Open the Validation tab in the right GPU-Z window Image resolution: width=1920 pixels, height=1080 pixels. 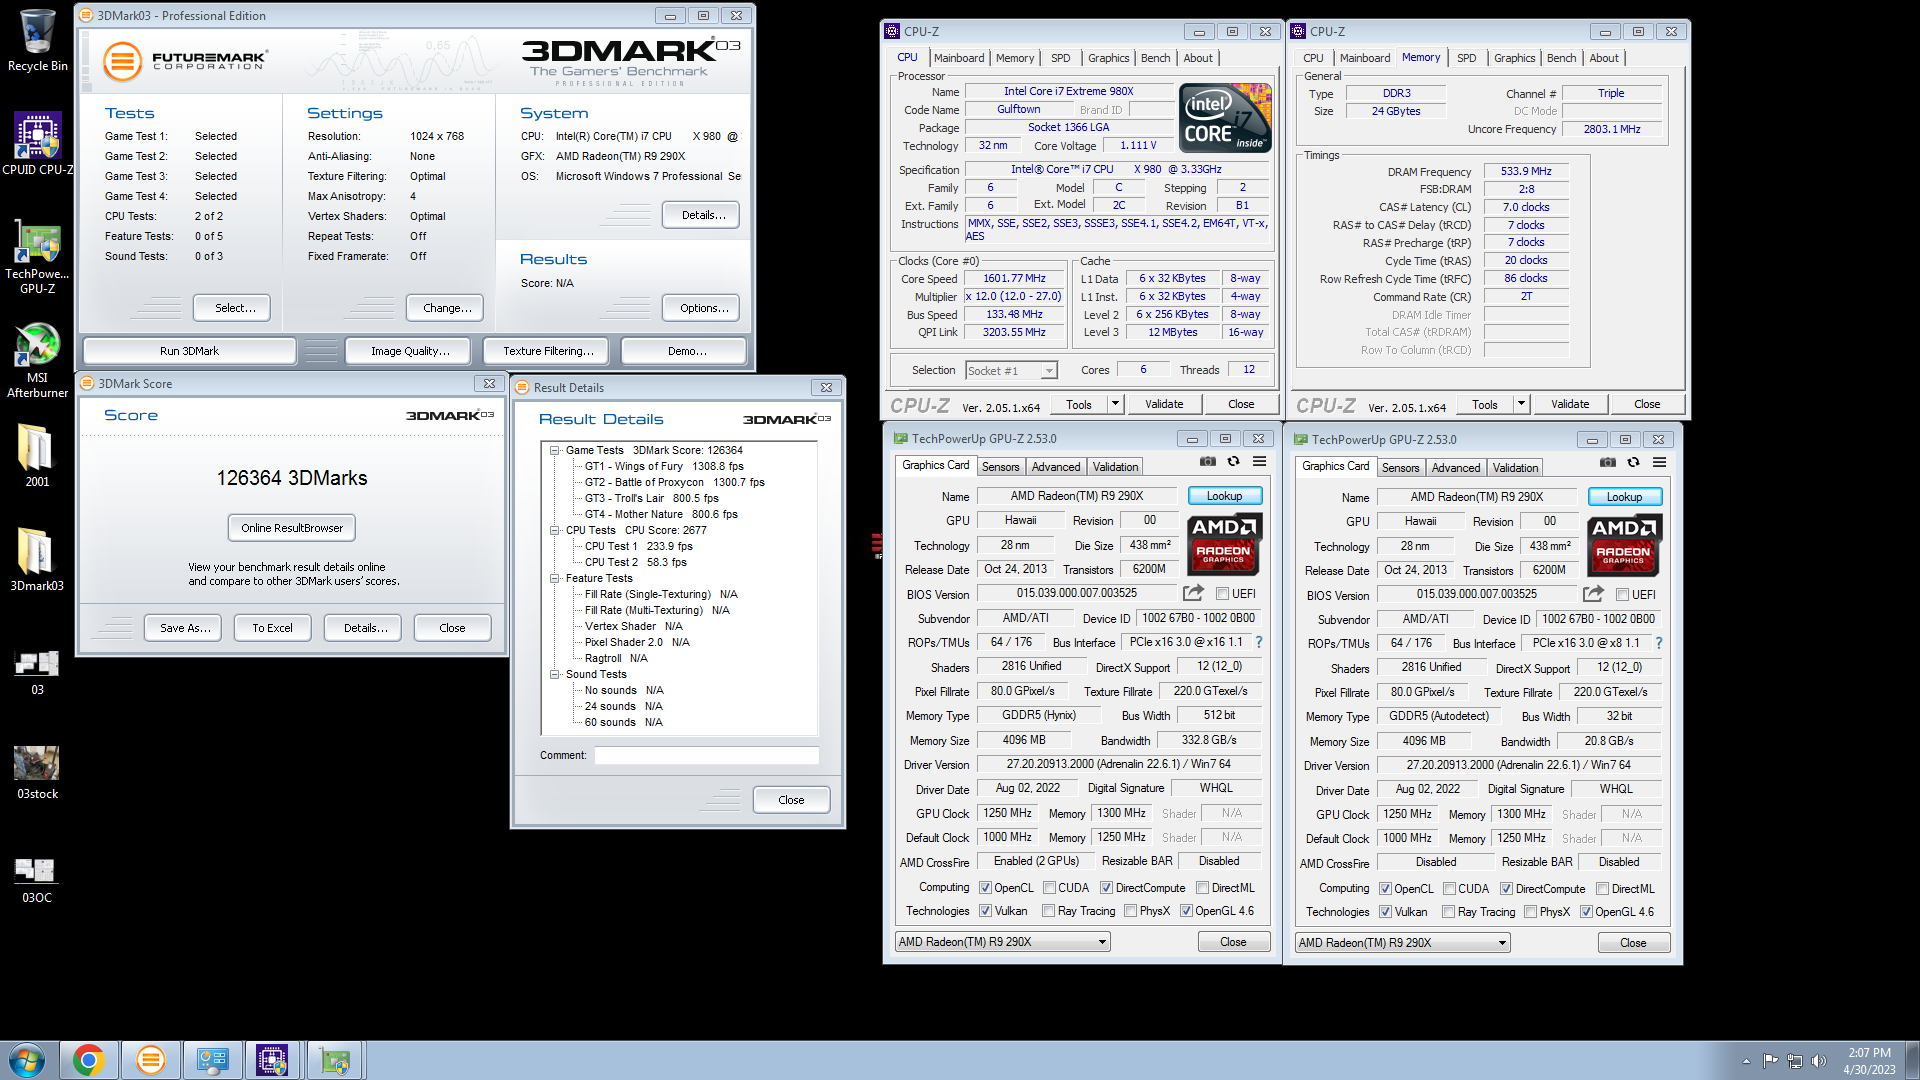(x=1515, y=468)
